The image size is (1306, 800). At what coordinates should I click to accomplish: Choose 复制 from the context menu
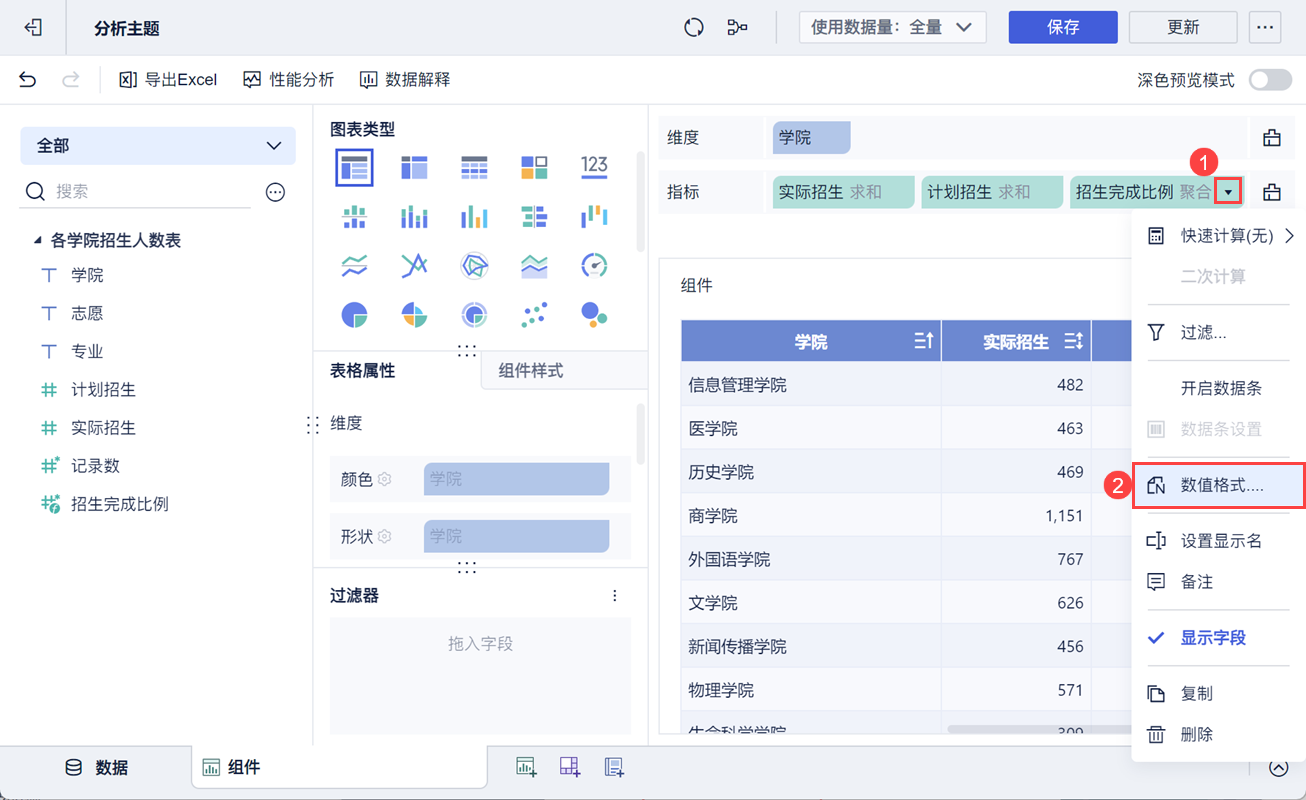click(1219, 694)
